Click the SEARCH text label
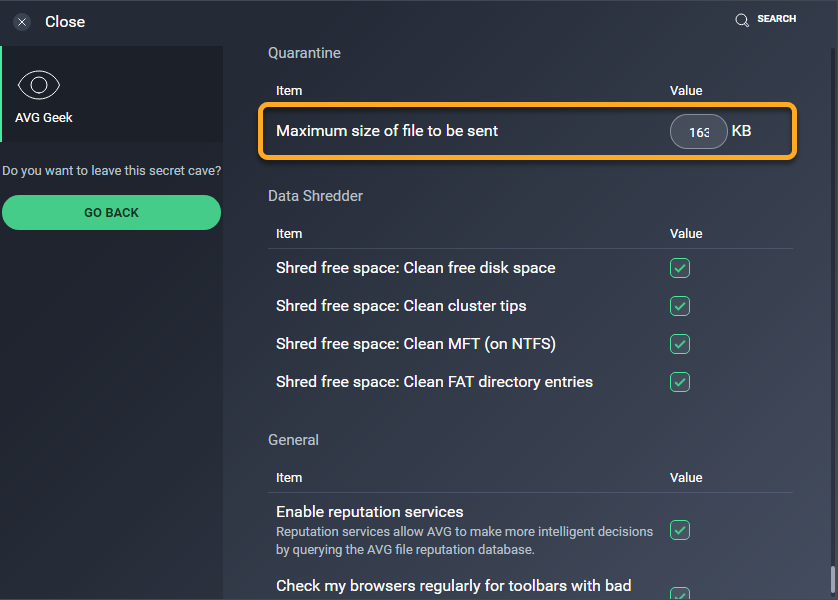The image size is (838, 600). click(777, 19)
